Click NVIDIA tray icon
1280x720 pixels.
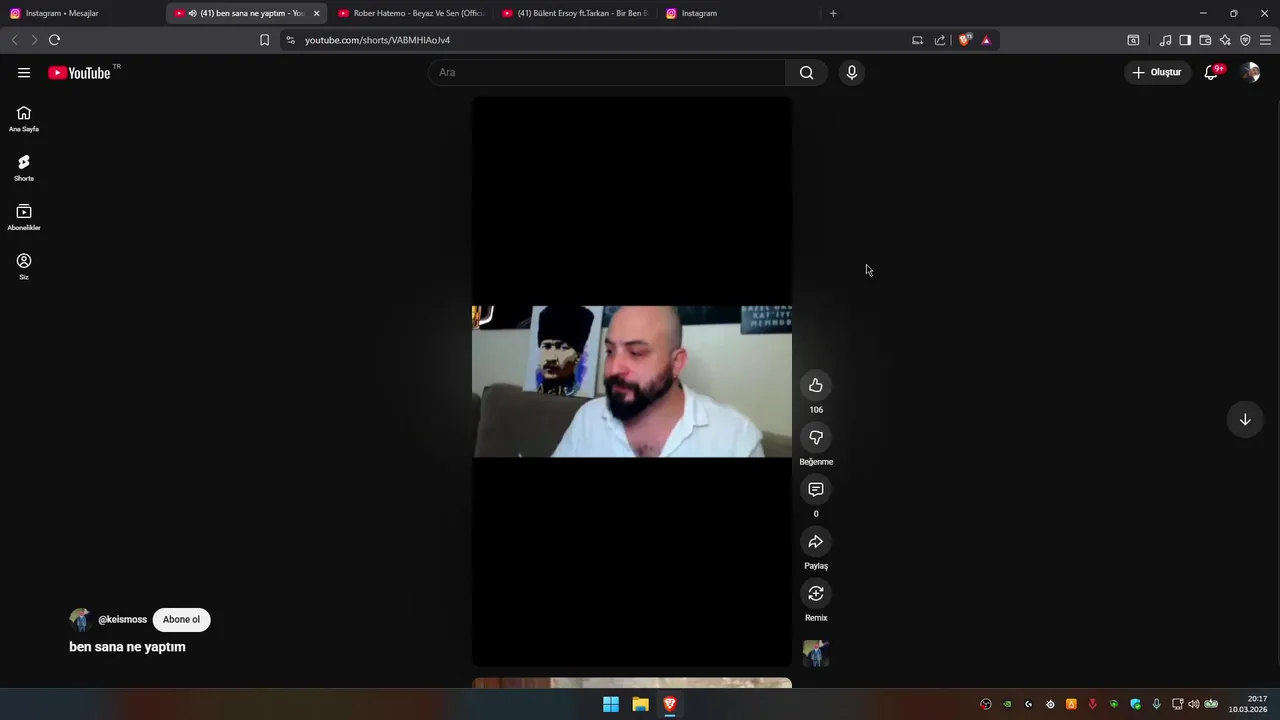pos(1007,704)
